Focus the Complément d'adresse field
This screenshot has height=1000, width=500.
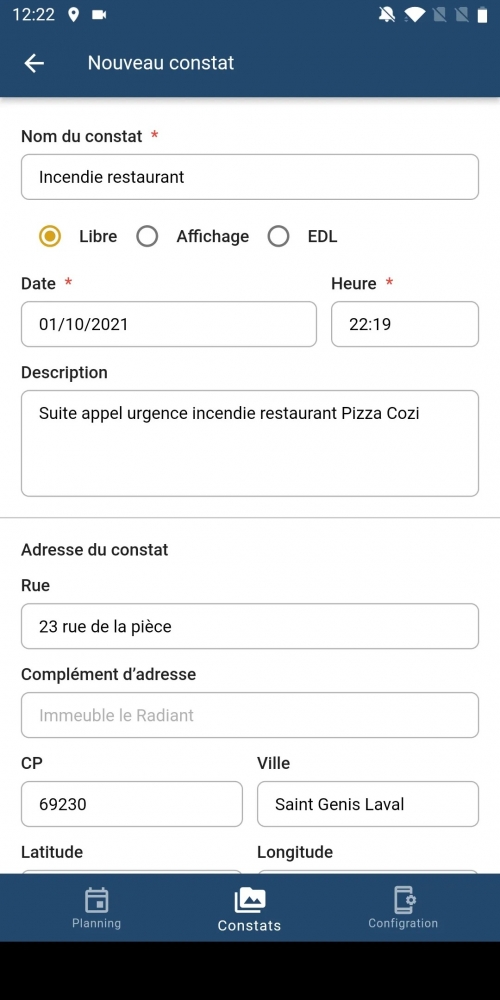tap(250, 715)
